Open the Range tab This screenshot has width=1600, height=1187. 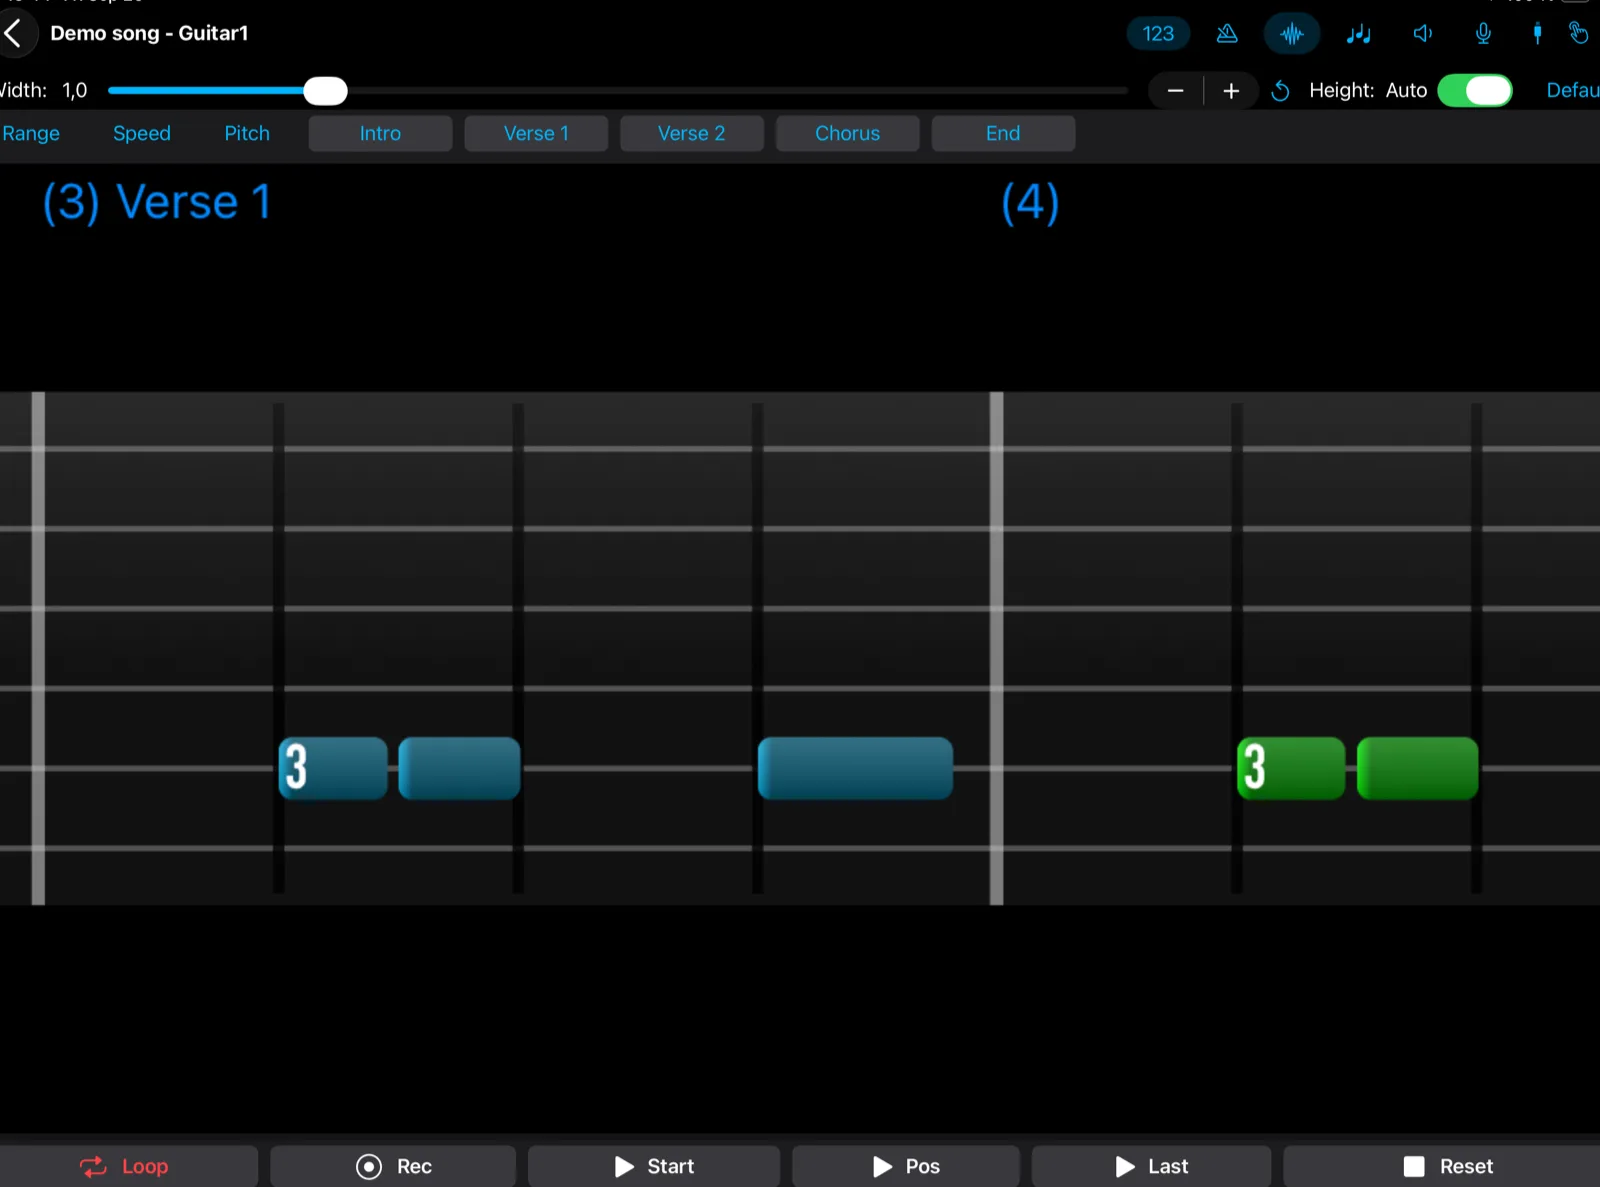[x=31, y=133]
